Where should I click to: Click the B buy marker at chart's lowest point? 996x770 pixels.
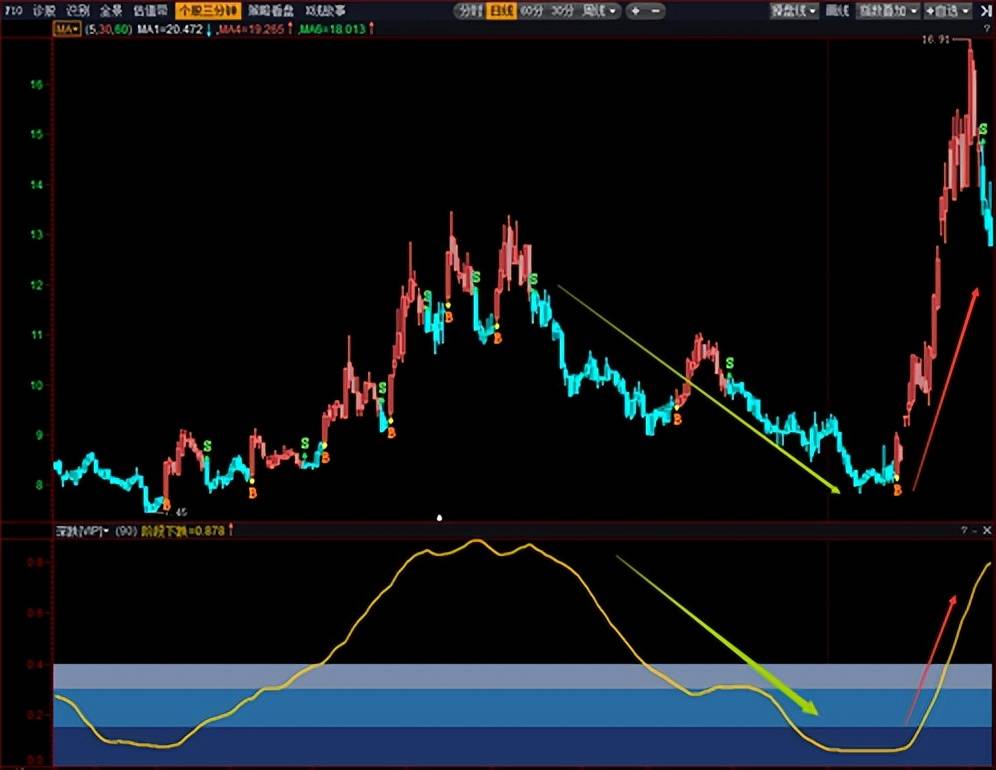pos(166,506)
